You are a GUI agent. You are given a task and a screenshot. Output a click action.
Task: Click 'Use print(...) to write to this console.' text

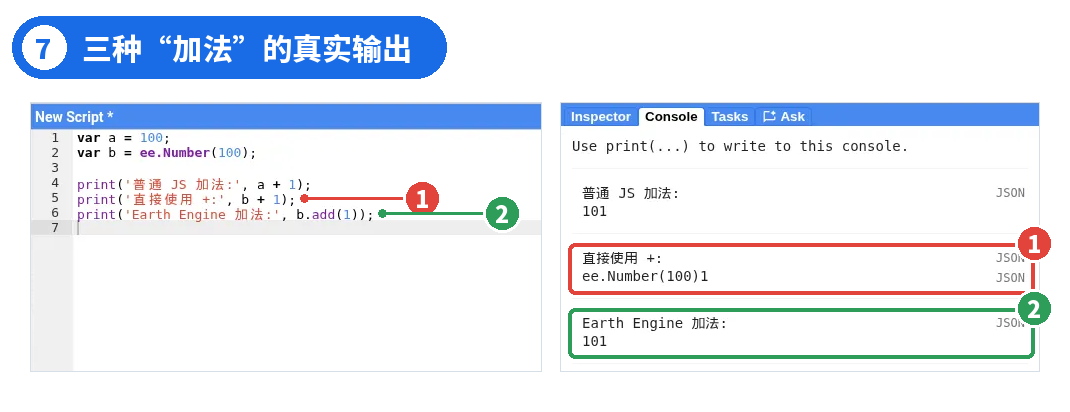(x=740, y=146)
